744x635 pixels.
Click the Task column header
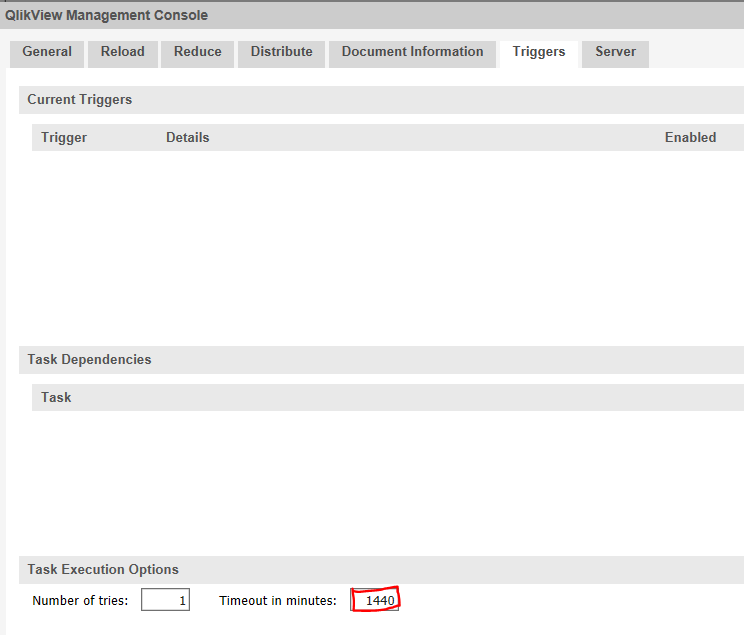[x=56, y=398]
